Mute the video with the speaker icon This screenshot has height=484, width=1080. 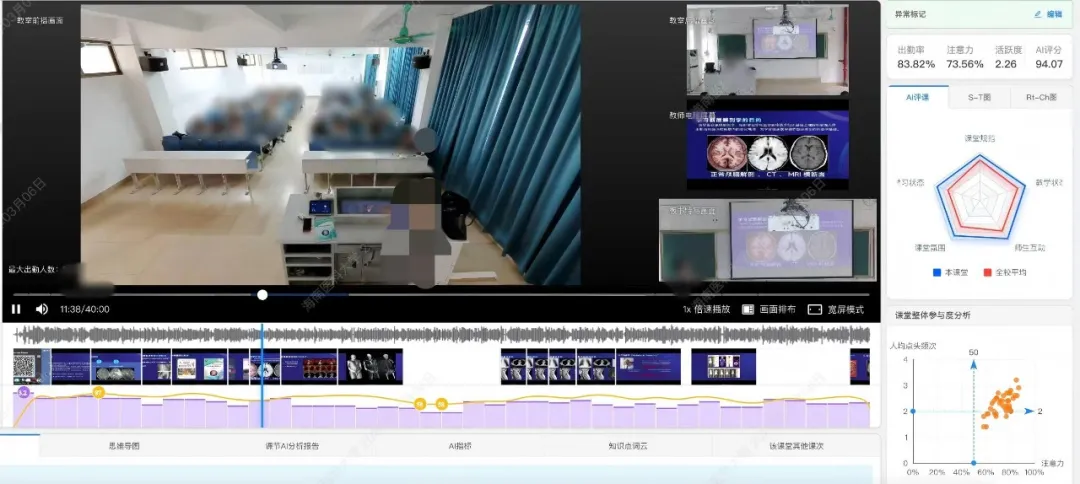(x=42, y=309)
